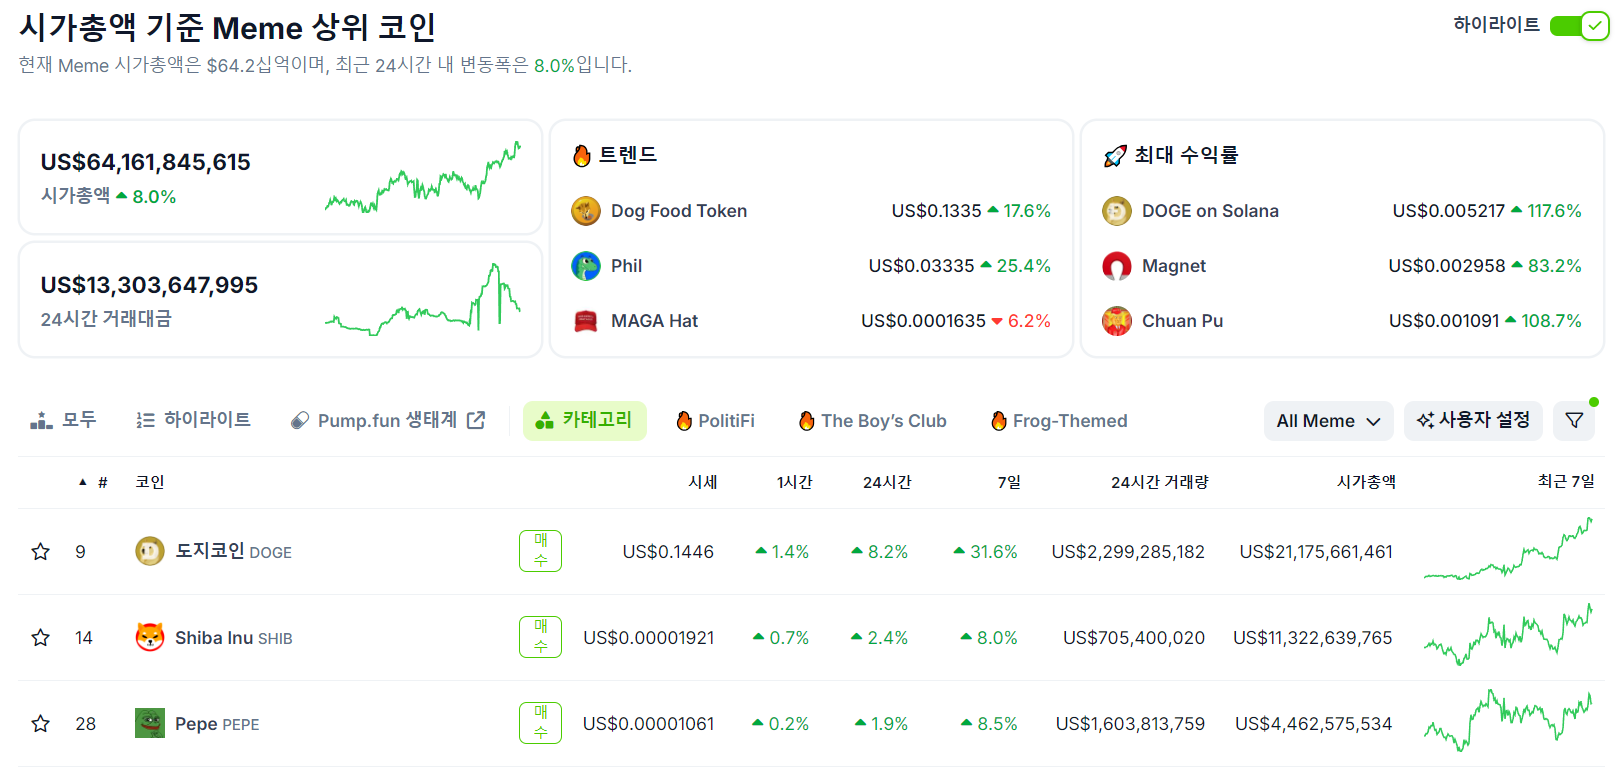Click the rocket icon next to 최대 수익률
1621x767 pixels.
pyautogui.click(x=1115, y=156)
